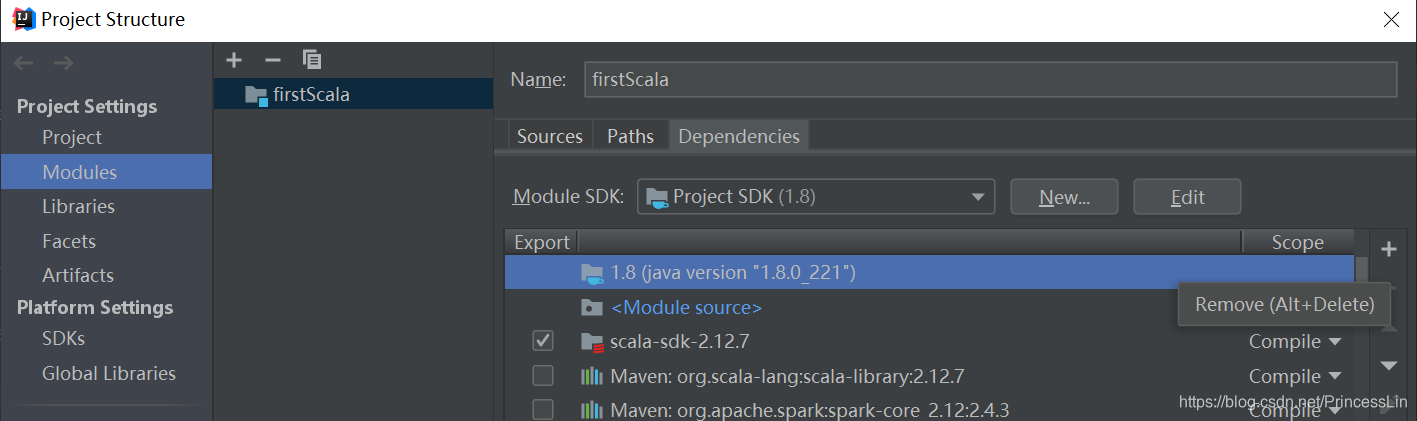Click the spark-core Maven library icon

tap(592, 410)
